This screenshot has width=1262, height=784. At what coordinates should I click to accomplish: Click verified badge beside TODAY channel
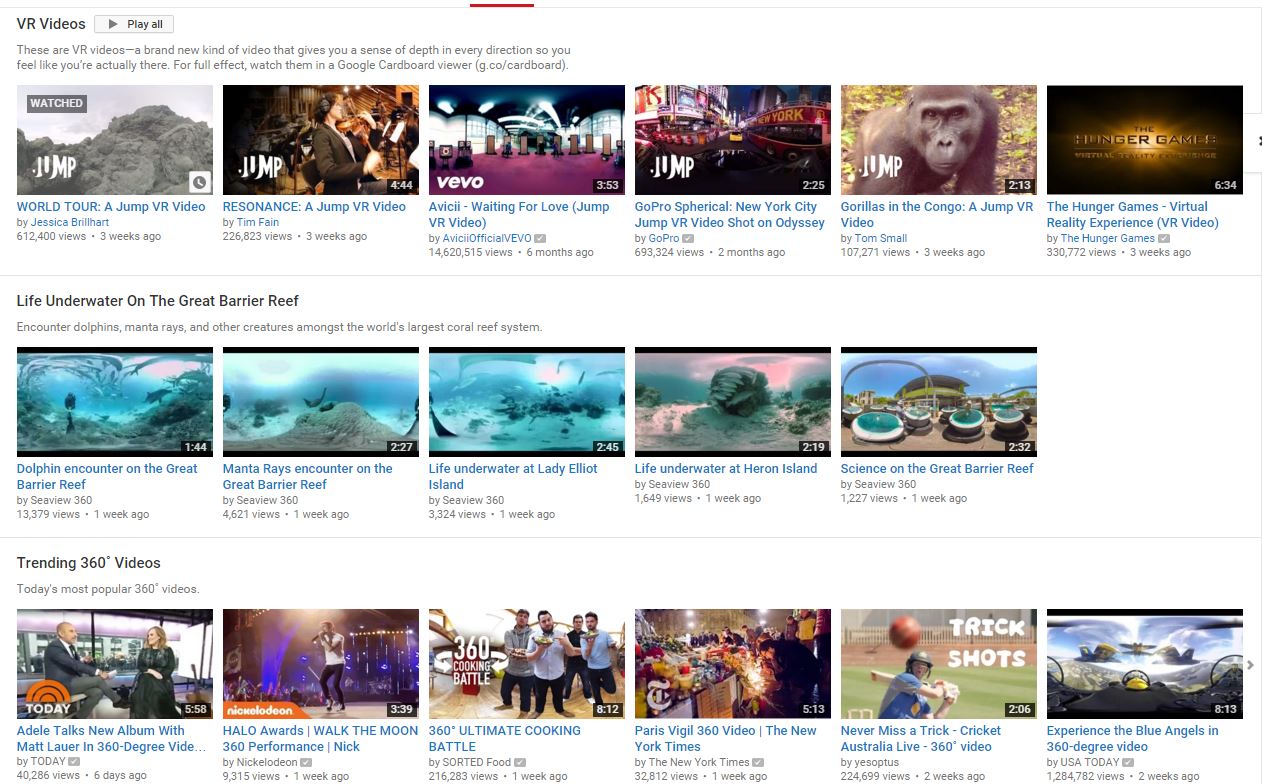click(74, 763)
